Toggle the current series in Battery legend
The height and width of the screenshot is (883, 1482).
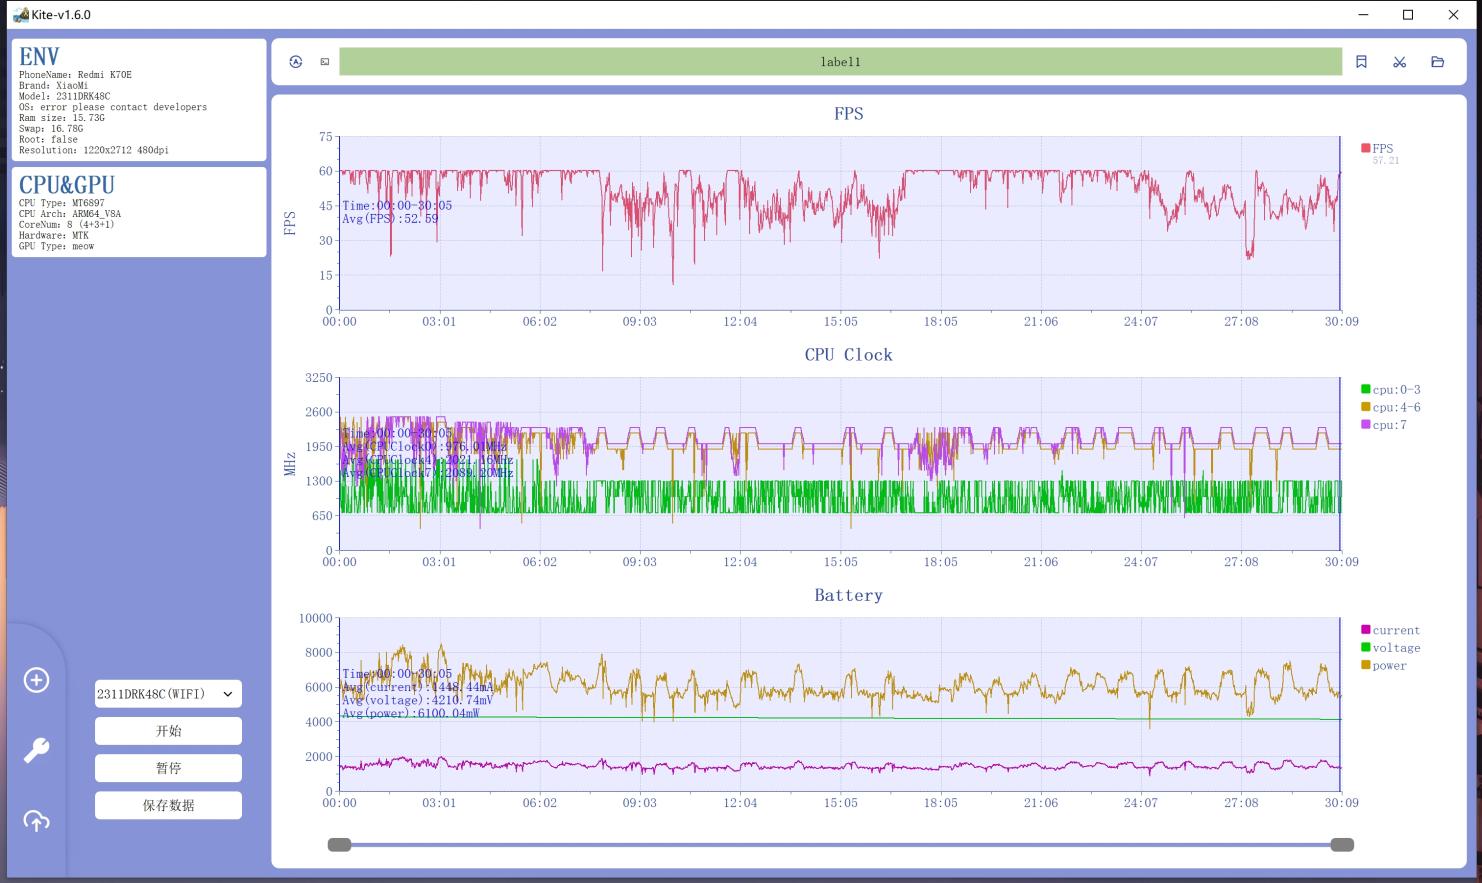(x=1390, y=630)
